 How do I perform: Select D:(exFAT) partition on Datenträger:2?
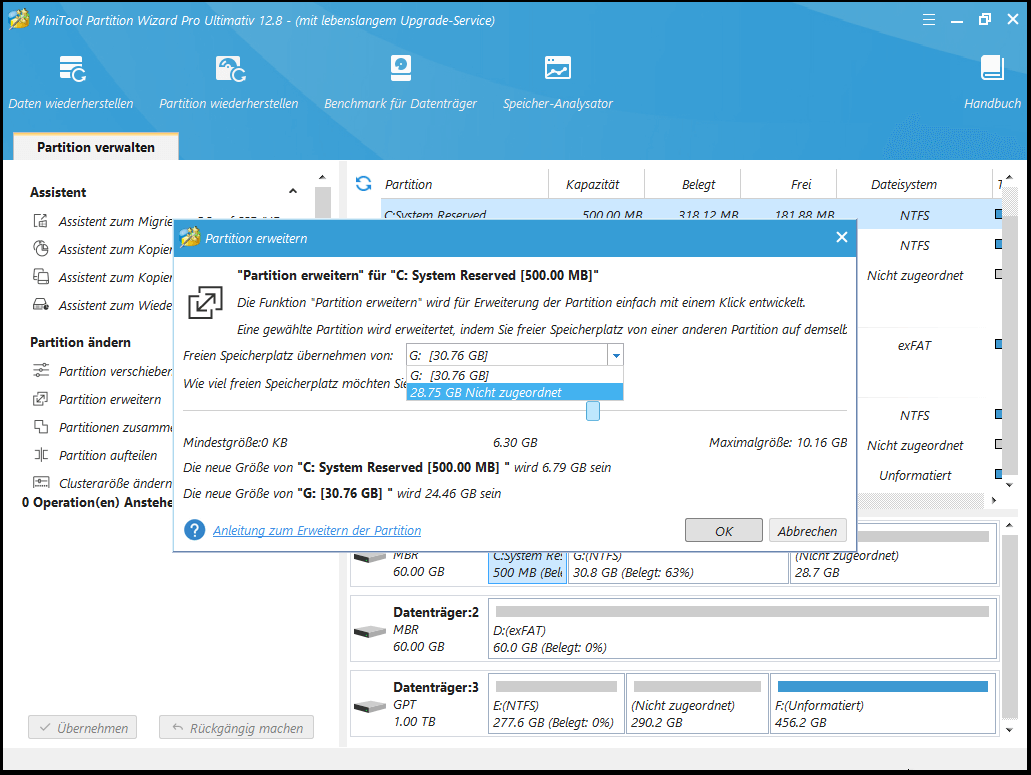[742, 628]
